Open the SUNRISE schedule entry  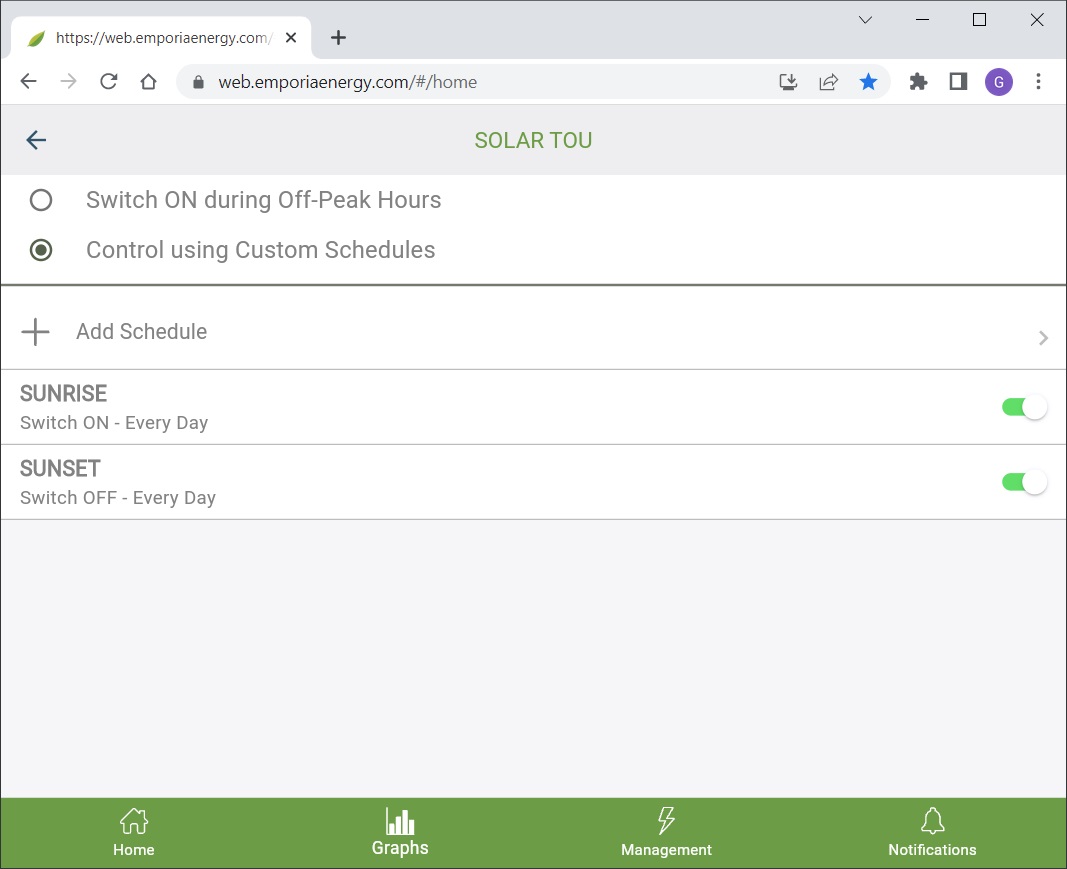[x=400, y=407]
